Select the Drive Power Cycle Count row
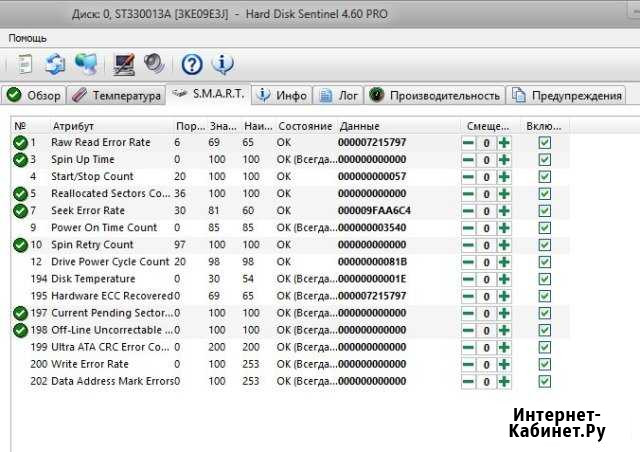This screenshot has height=452, width=640. [291, 262]
